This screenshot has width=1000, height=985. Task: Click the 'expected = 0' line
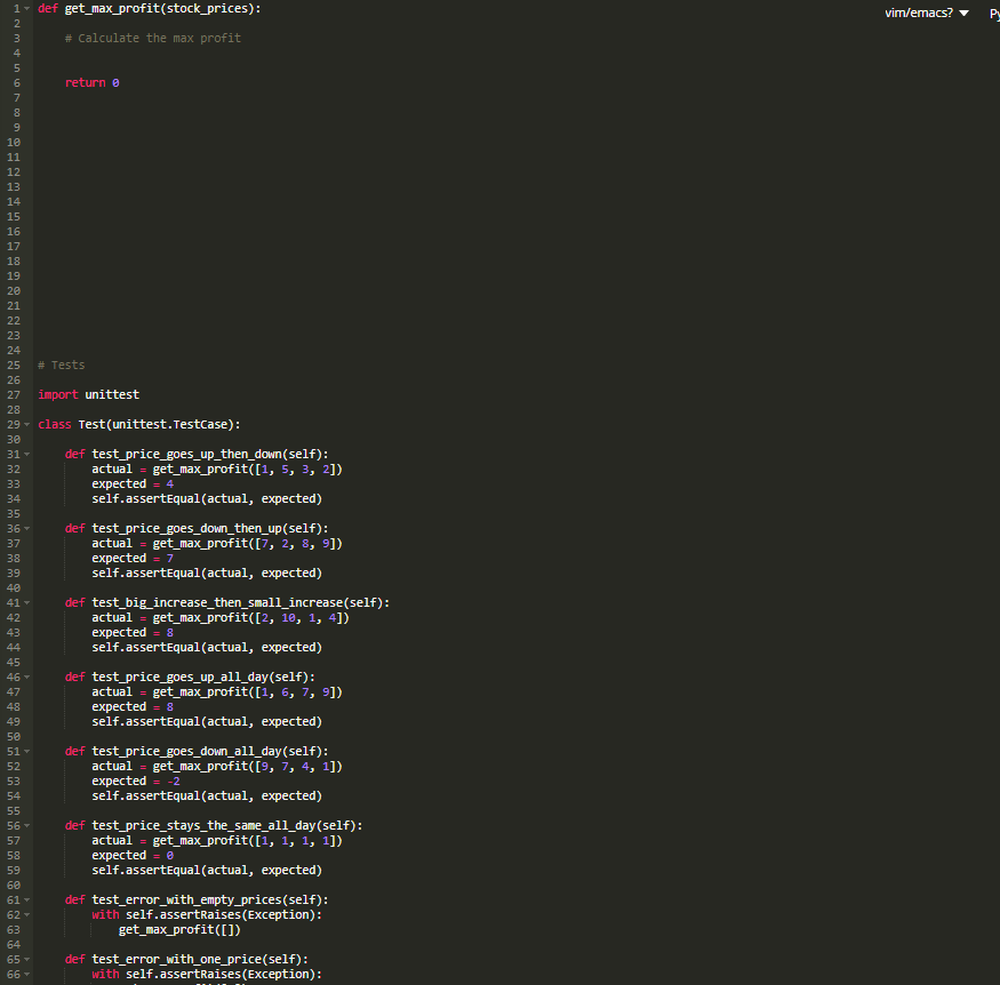tap(133, 855)
